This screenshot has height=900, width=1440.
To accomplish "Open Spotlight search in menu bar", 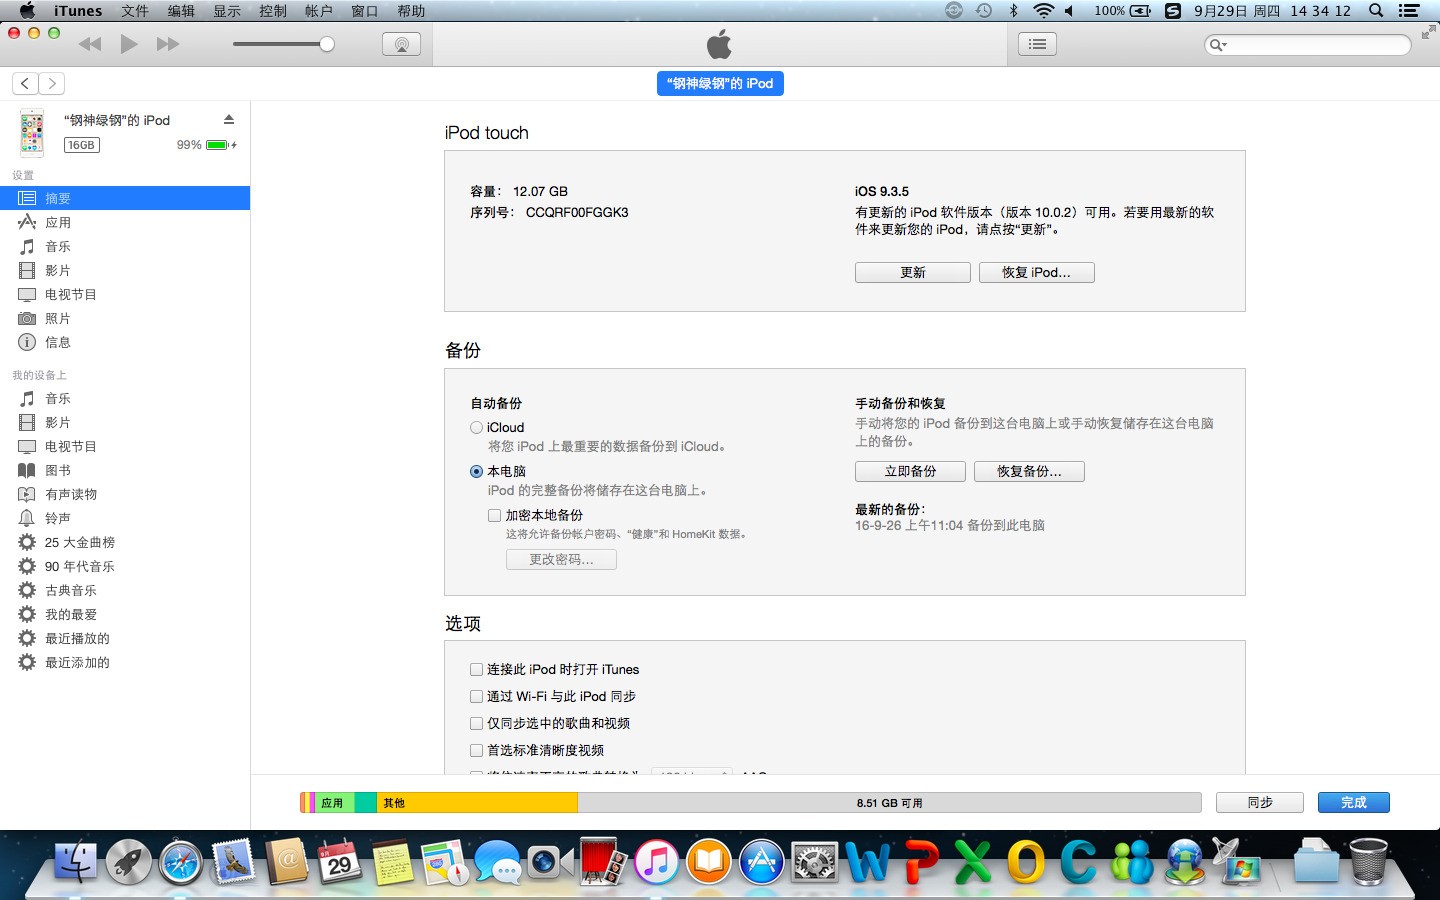I will 1376,11.
